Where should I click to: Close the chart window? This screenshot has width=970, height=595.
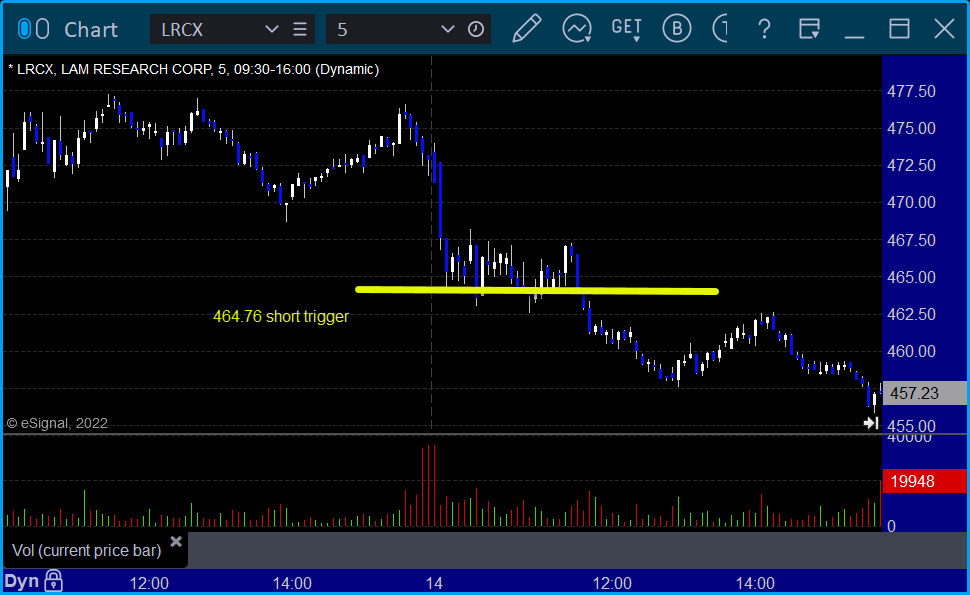(x=944, y=28)
